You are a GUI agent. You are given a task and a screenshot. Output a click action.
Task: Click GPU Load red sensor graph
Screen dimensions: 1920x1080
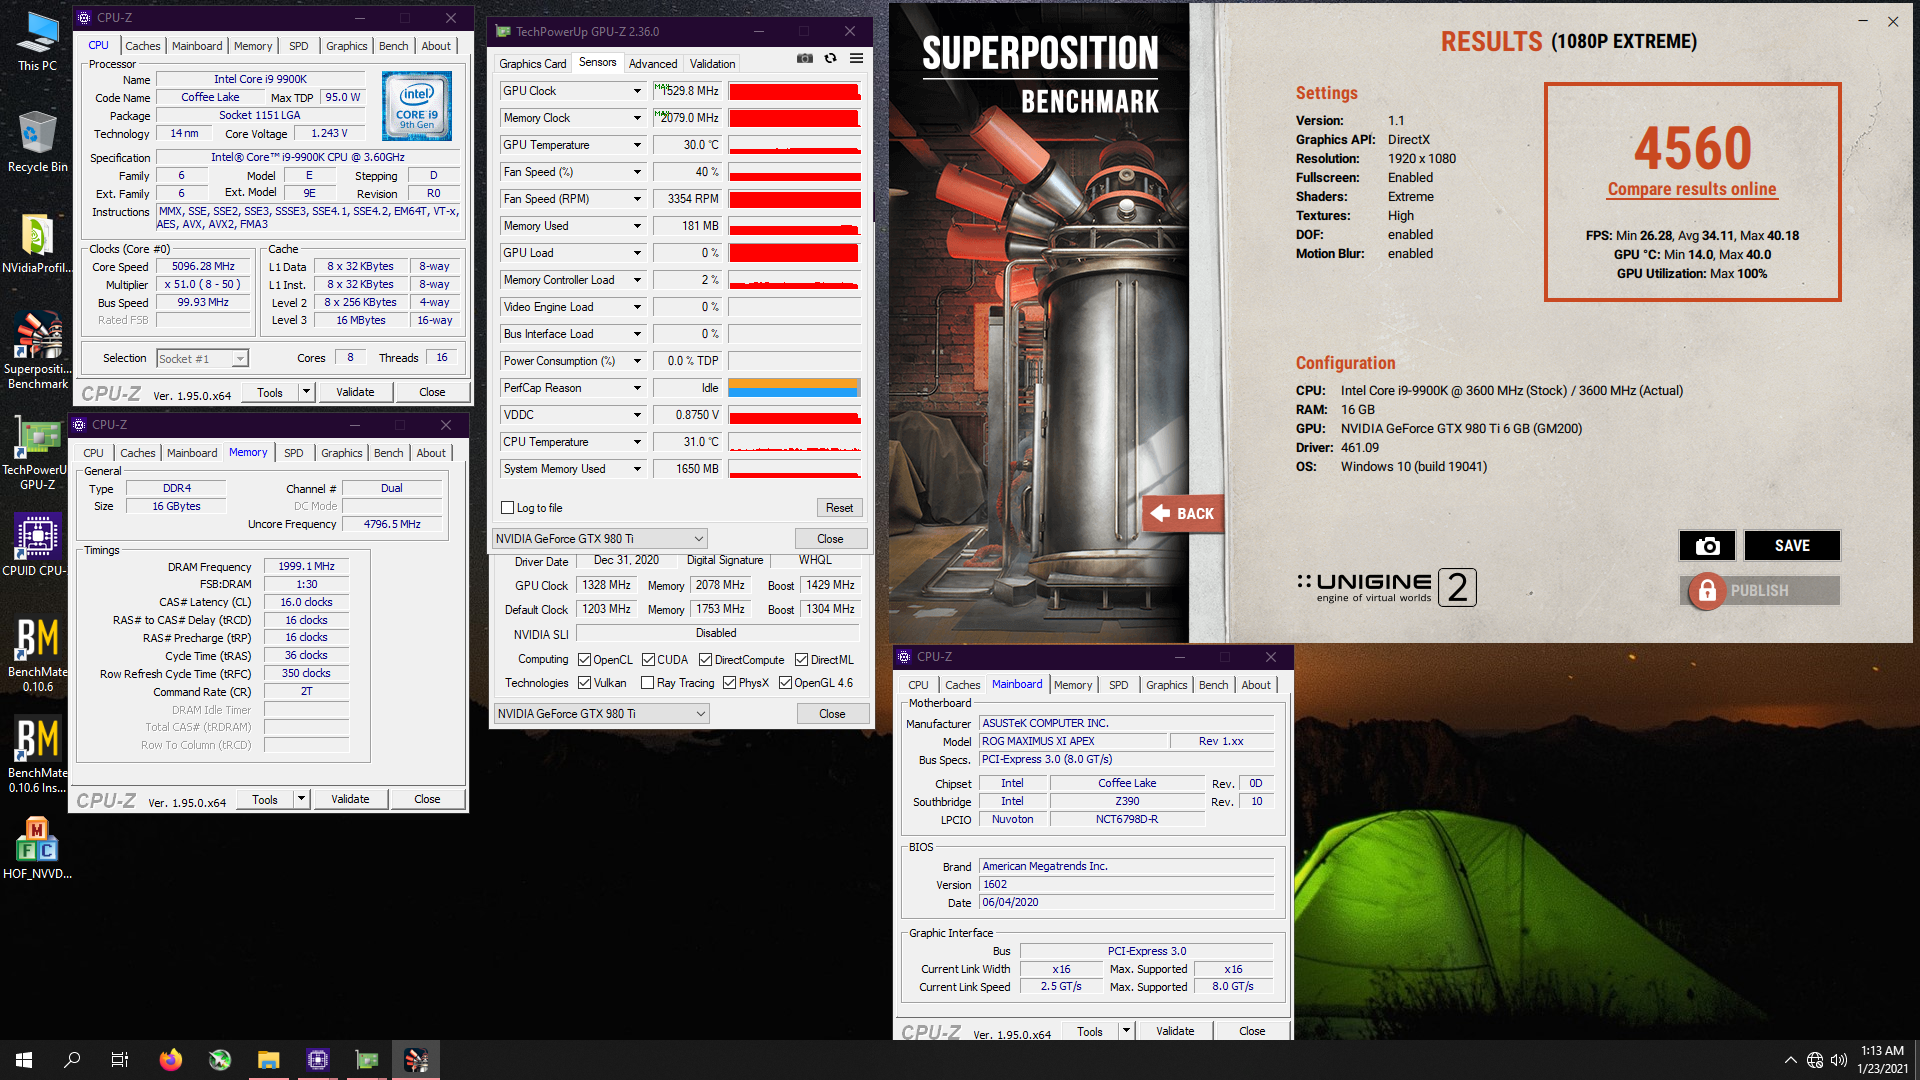(794, 253)
